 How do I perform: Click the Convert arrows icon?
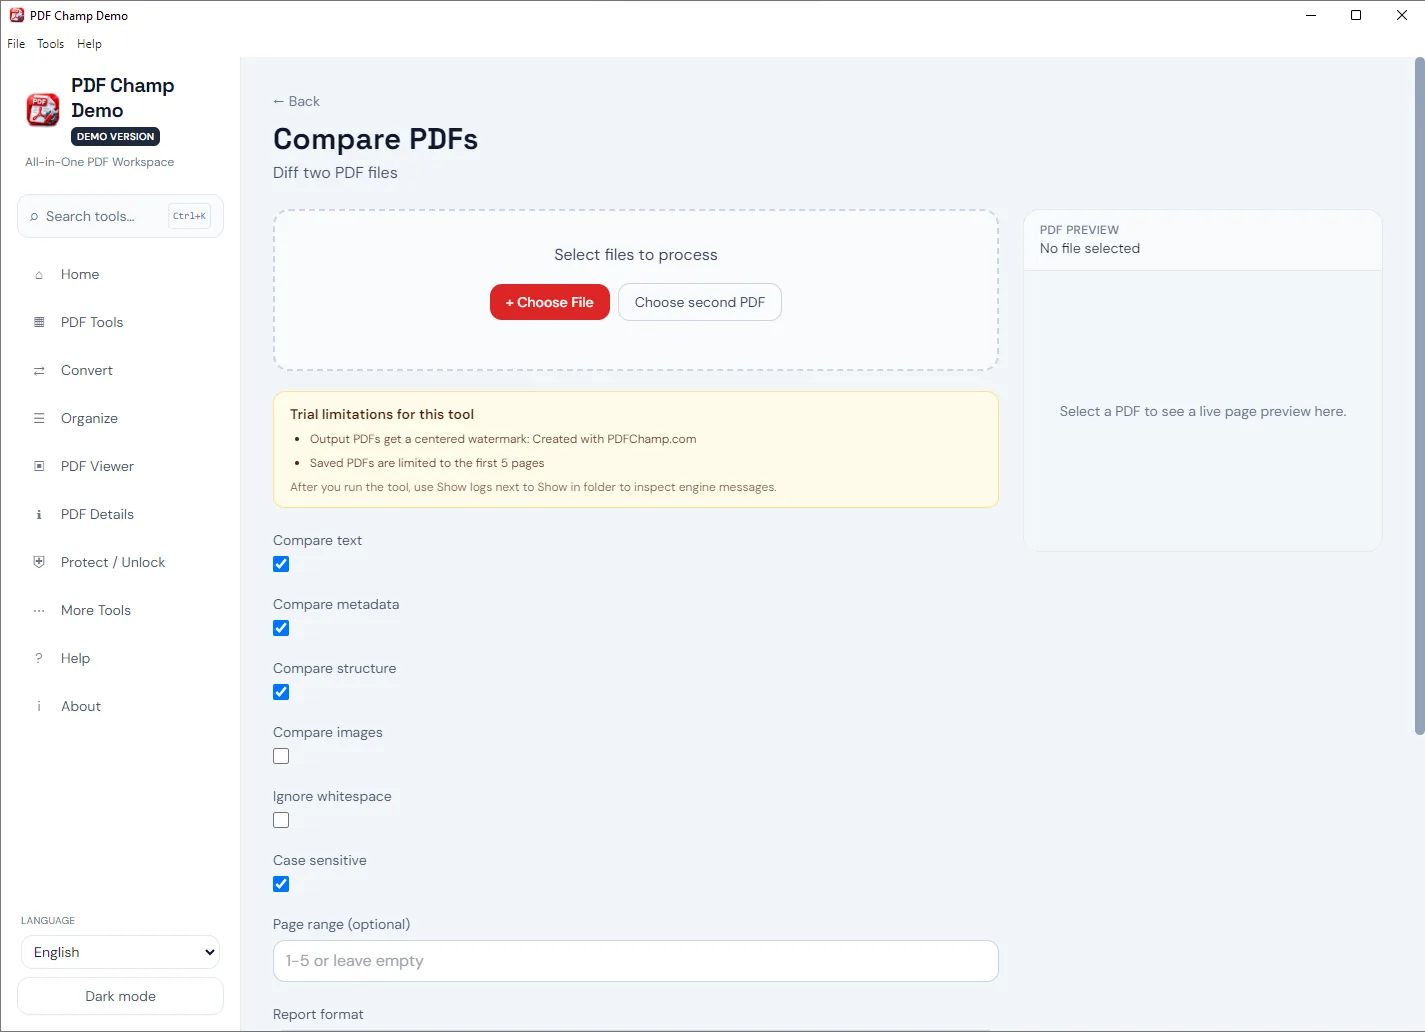(x=39, y=370)
